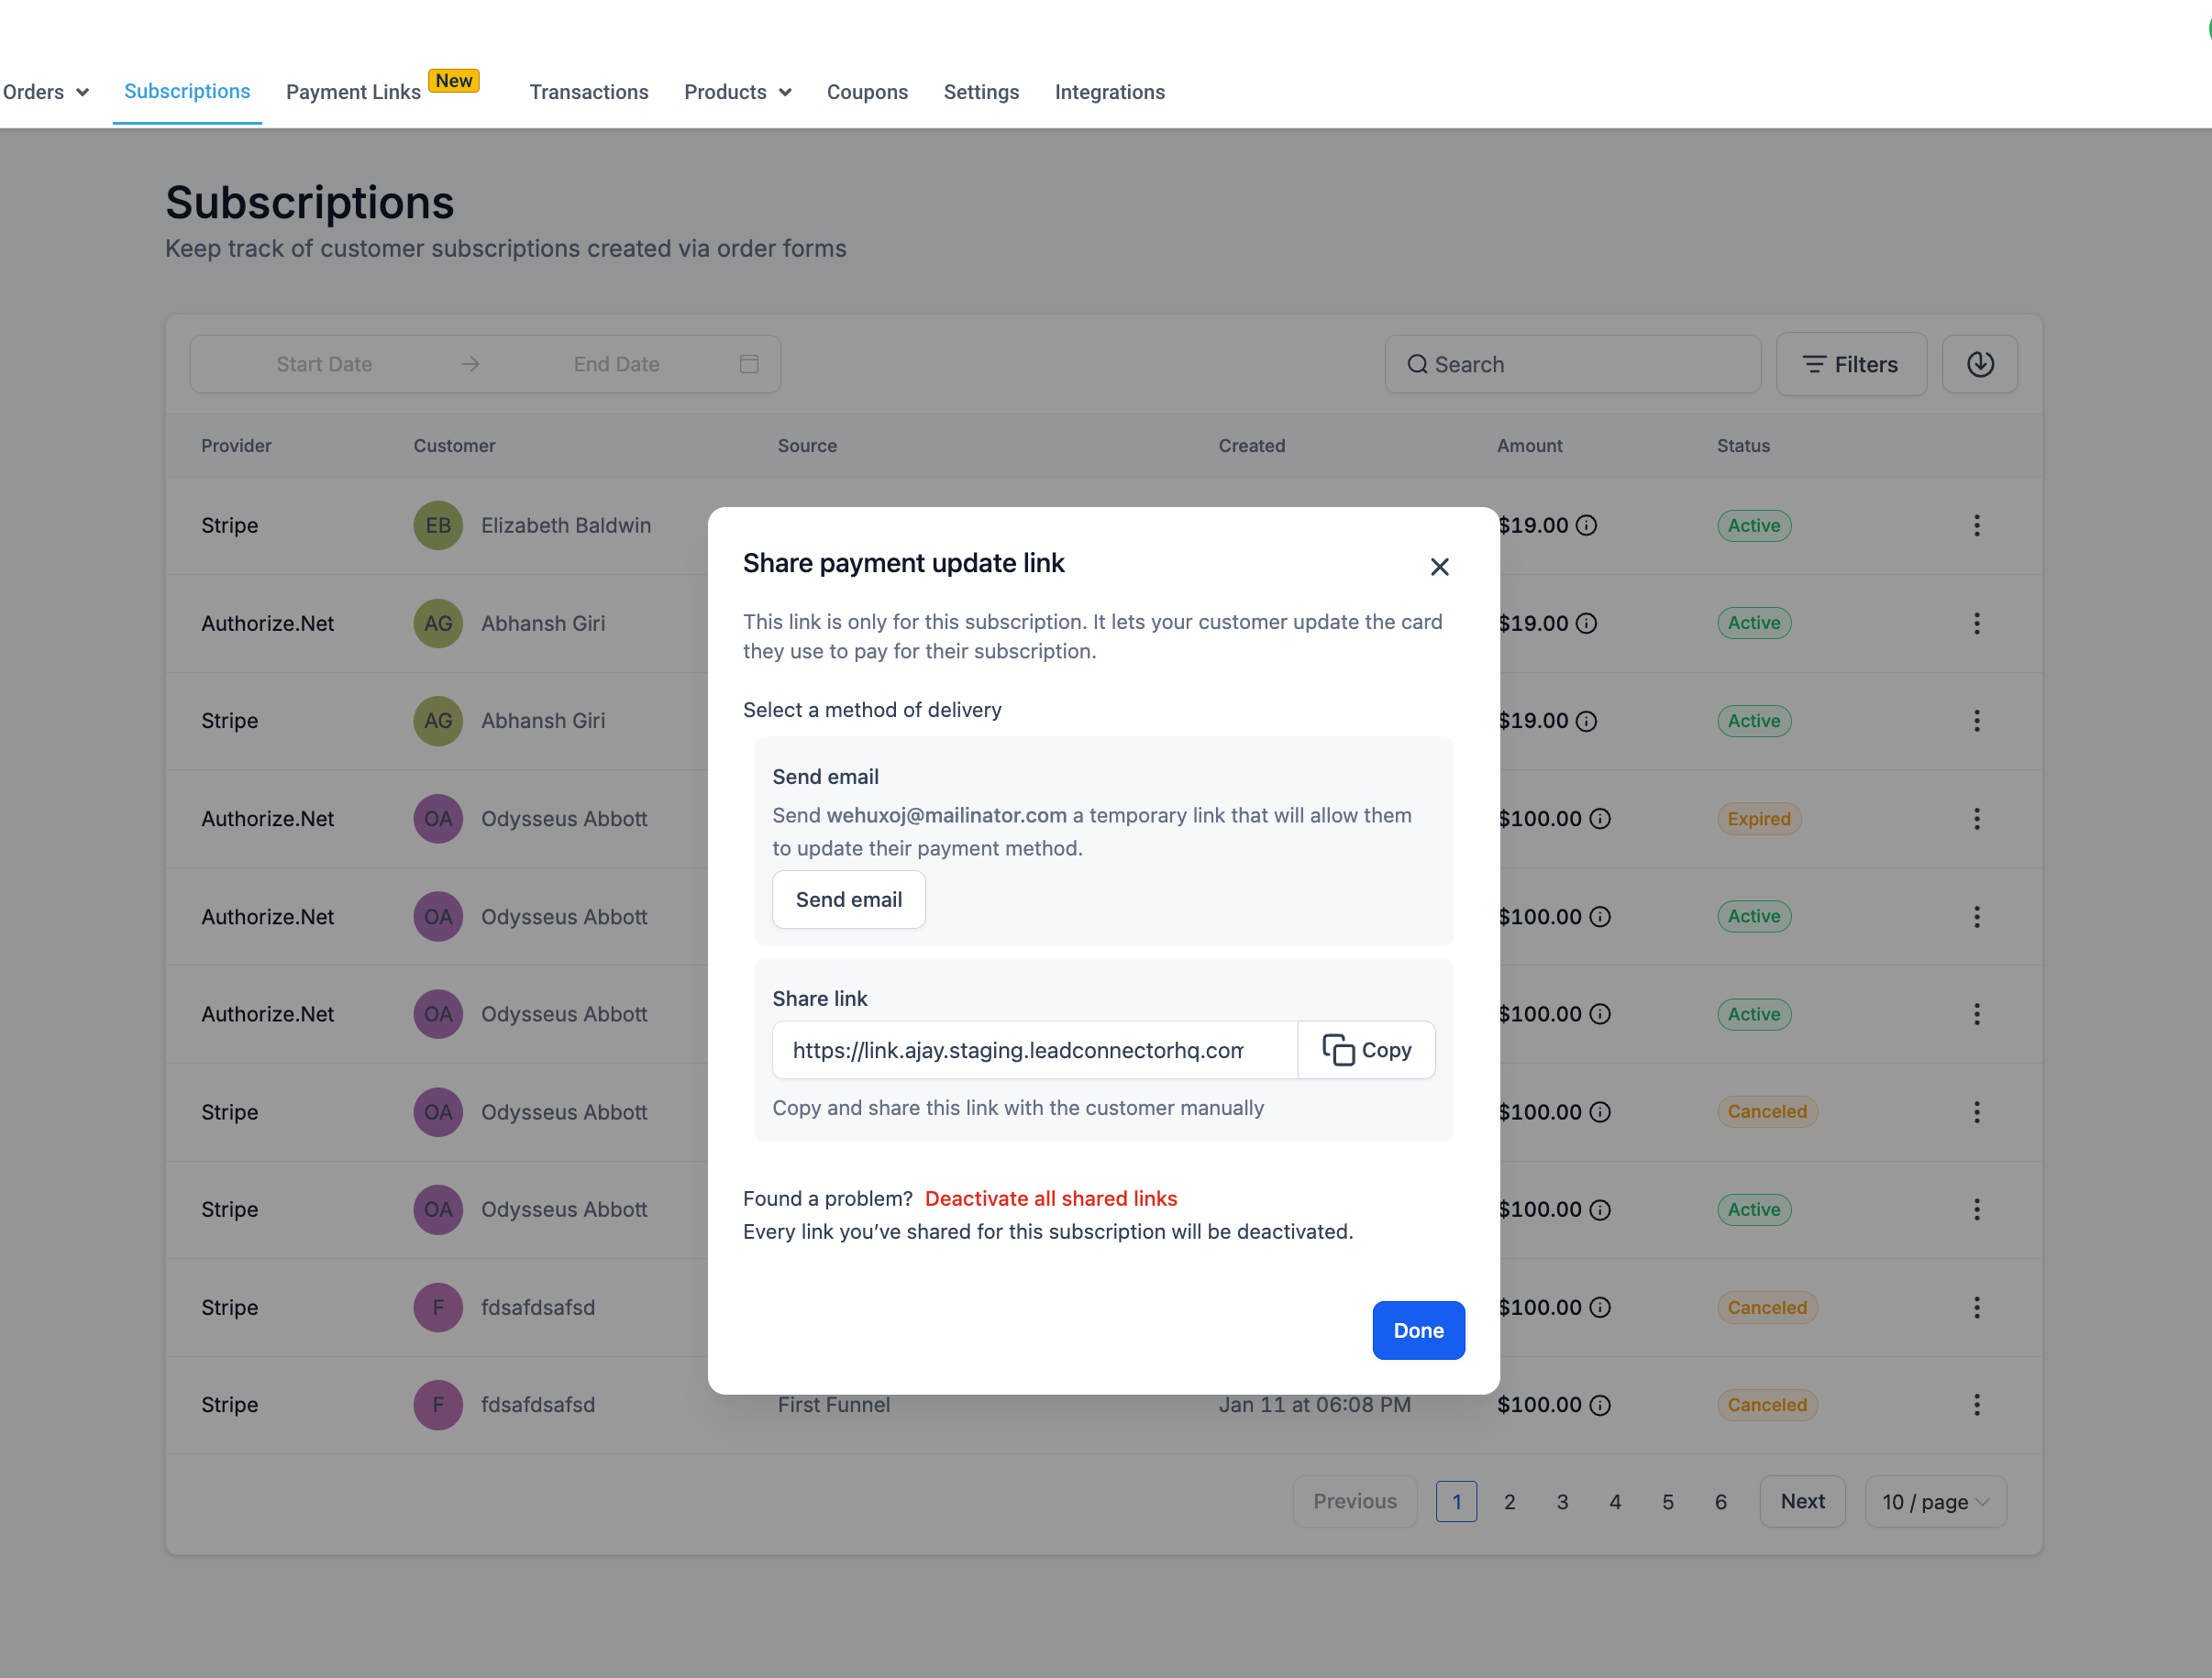The width and height of the screenshot is (2212, 1678).
Task: Click the blue Done button
Action: (x=1417, y=1330)
